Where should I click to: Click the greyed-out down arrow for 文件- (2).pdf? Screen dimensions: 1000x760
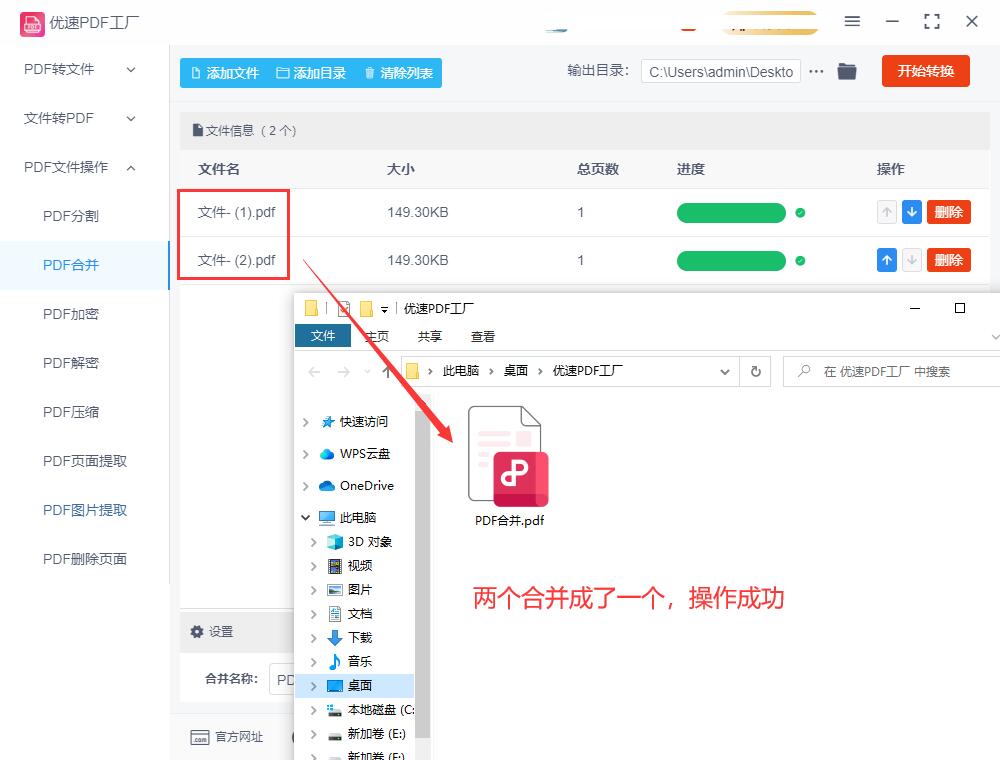click(912, 260)
